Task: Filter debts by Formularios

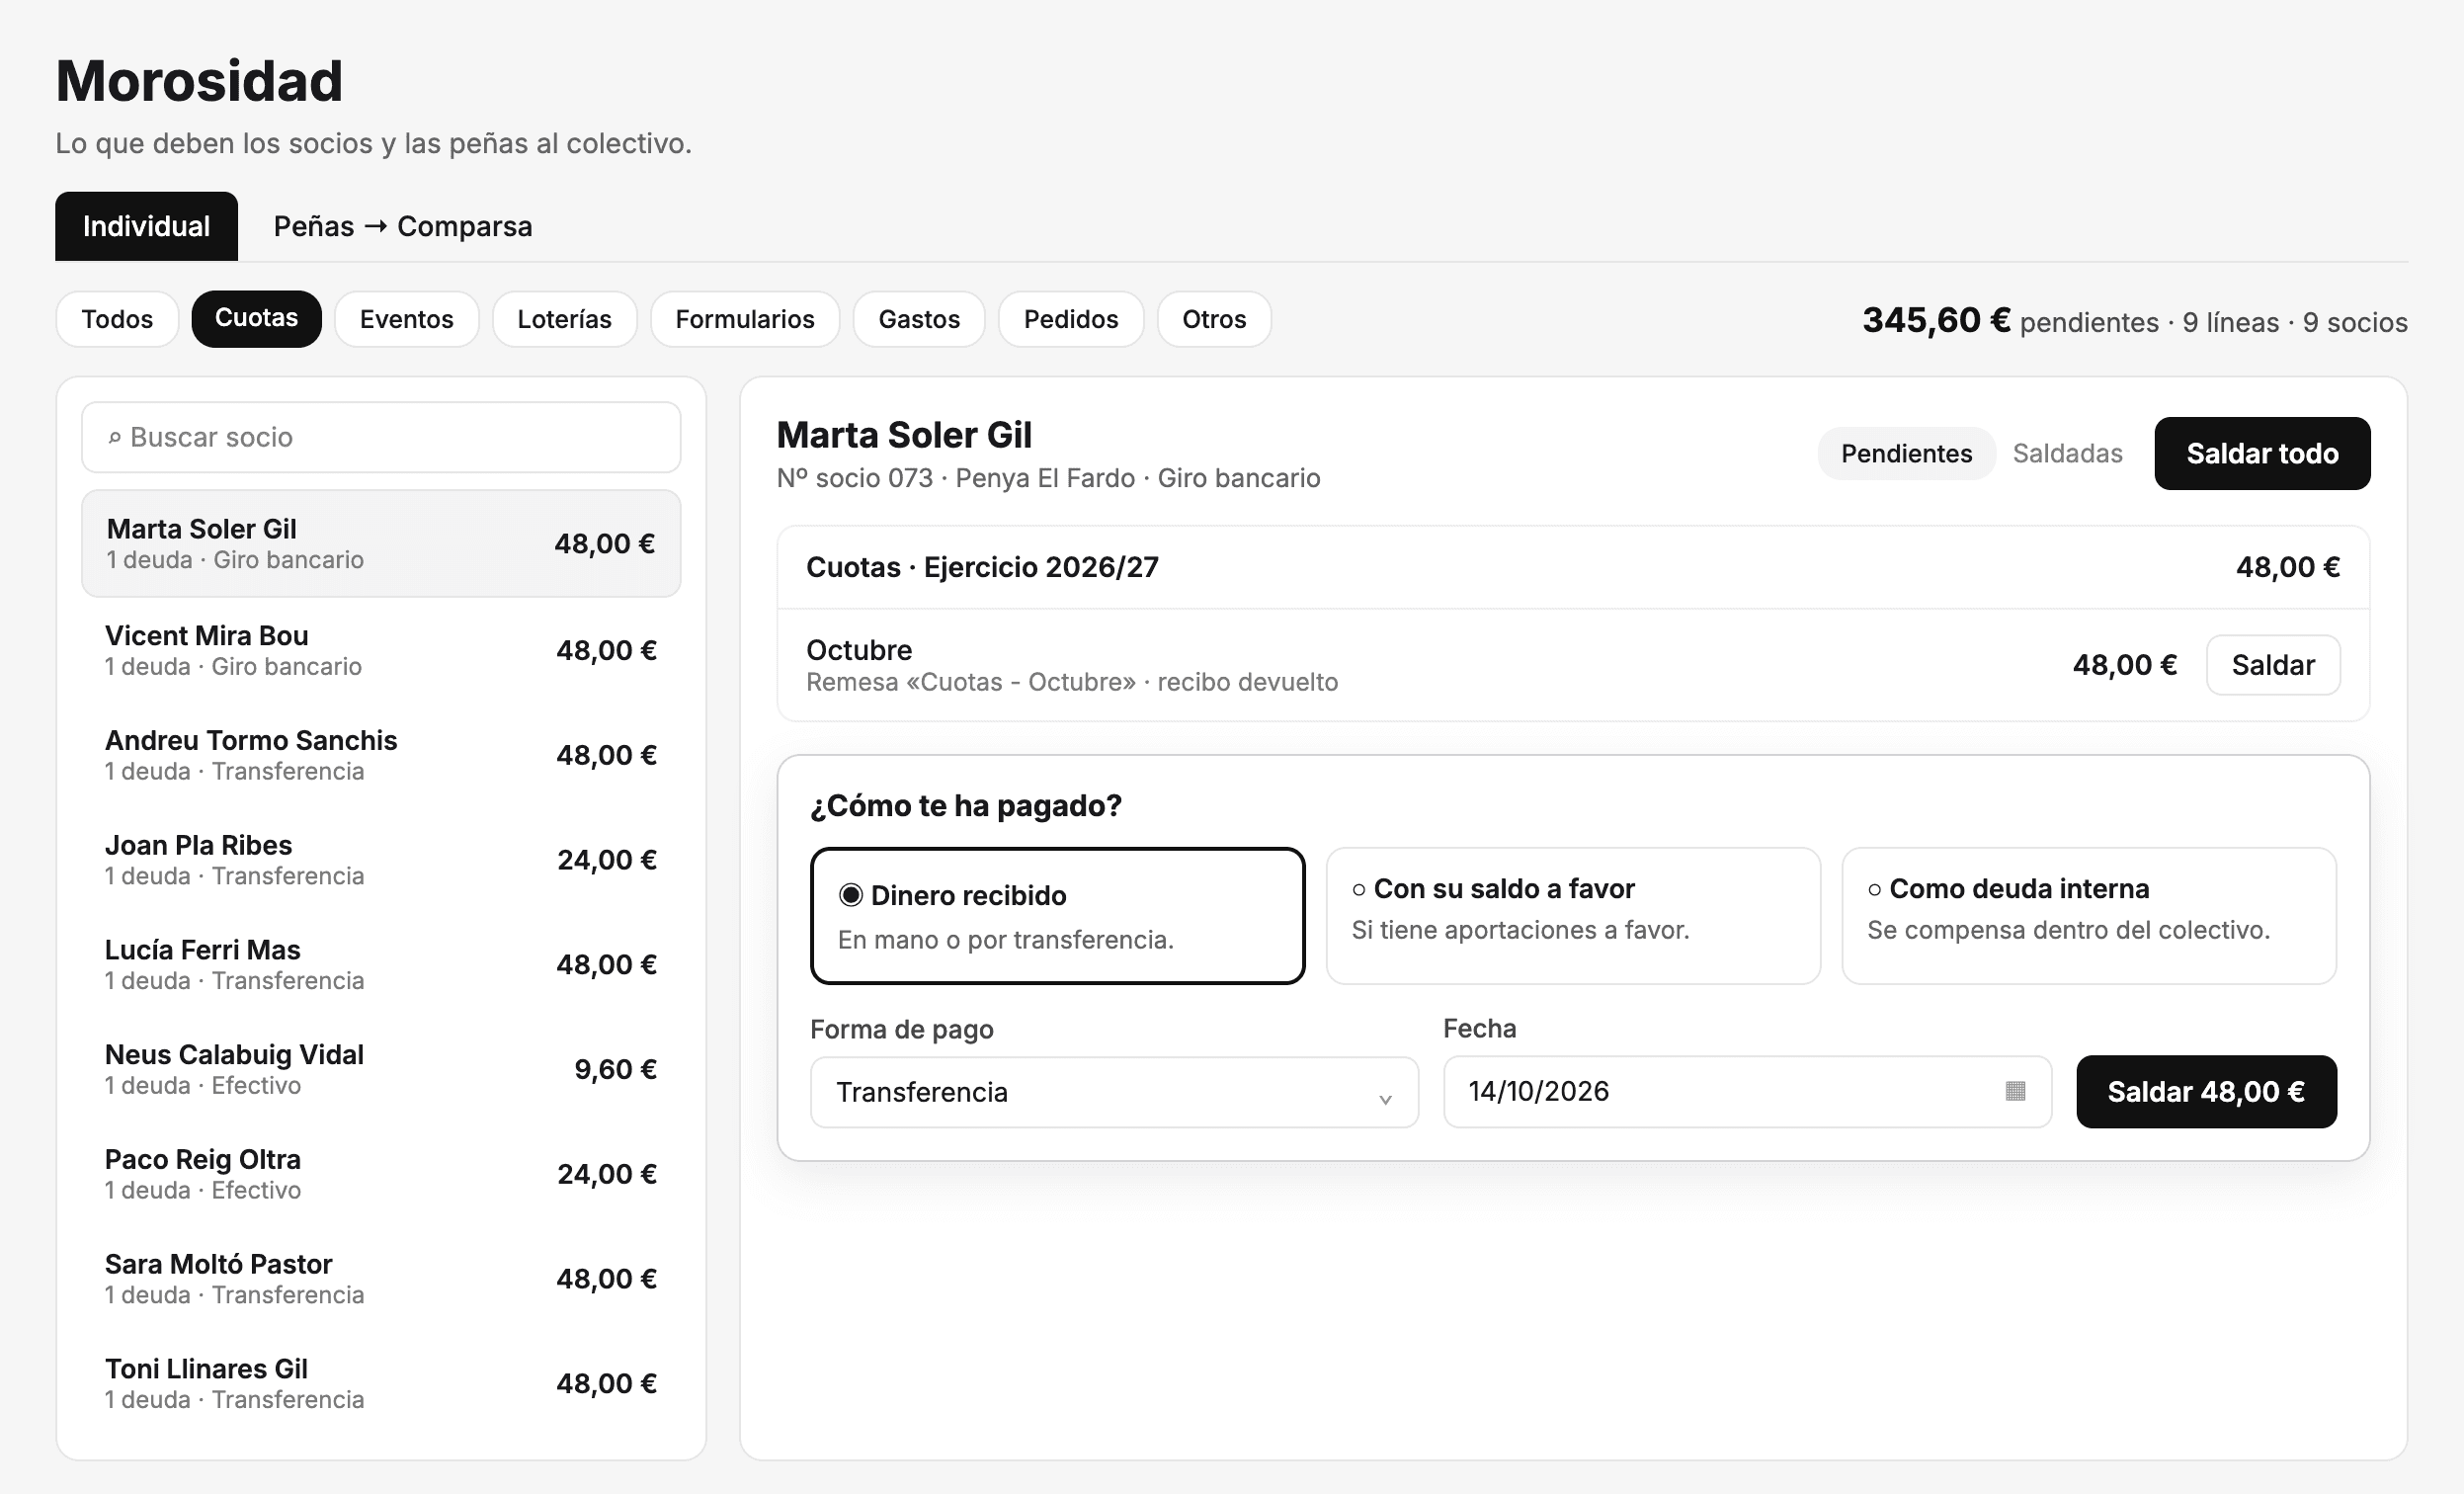Action: [745, 319]
